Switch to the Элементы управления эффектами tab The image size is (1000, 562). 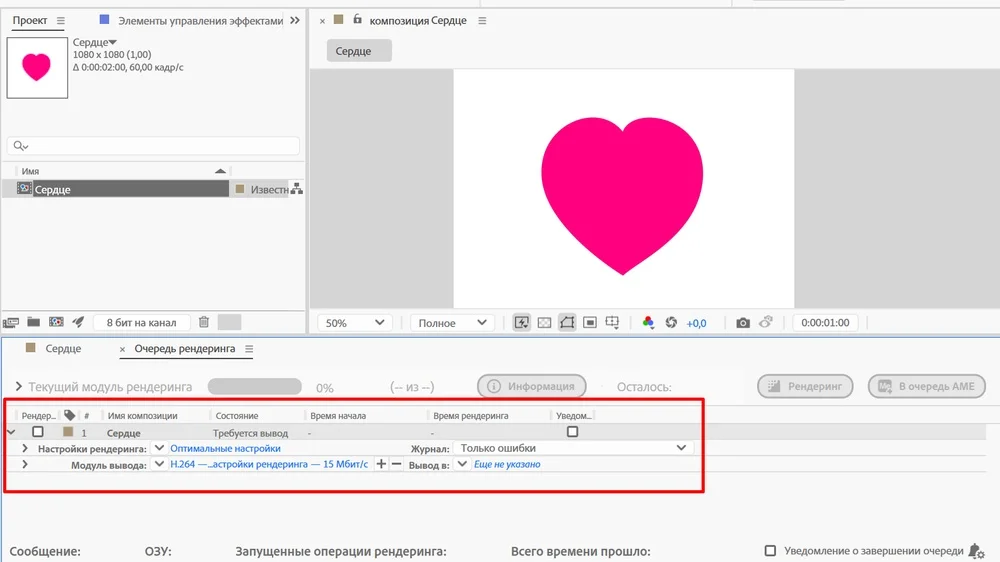(199, 20)
